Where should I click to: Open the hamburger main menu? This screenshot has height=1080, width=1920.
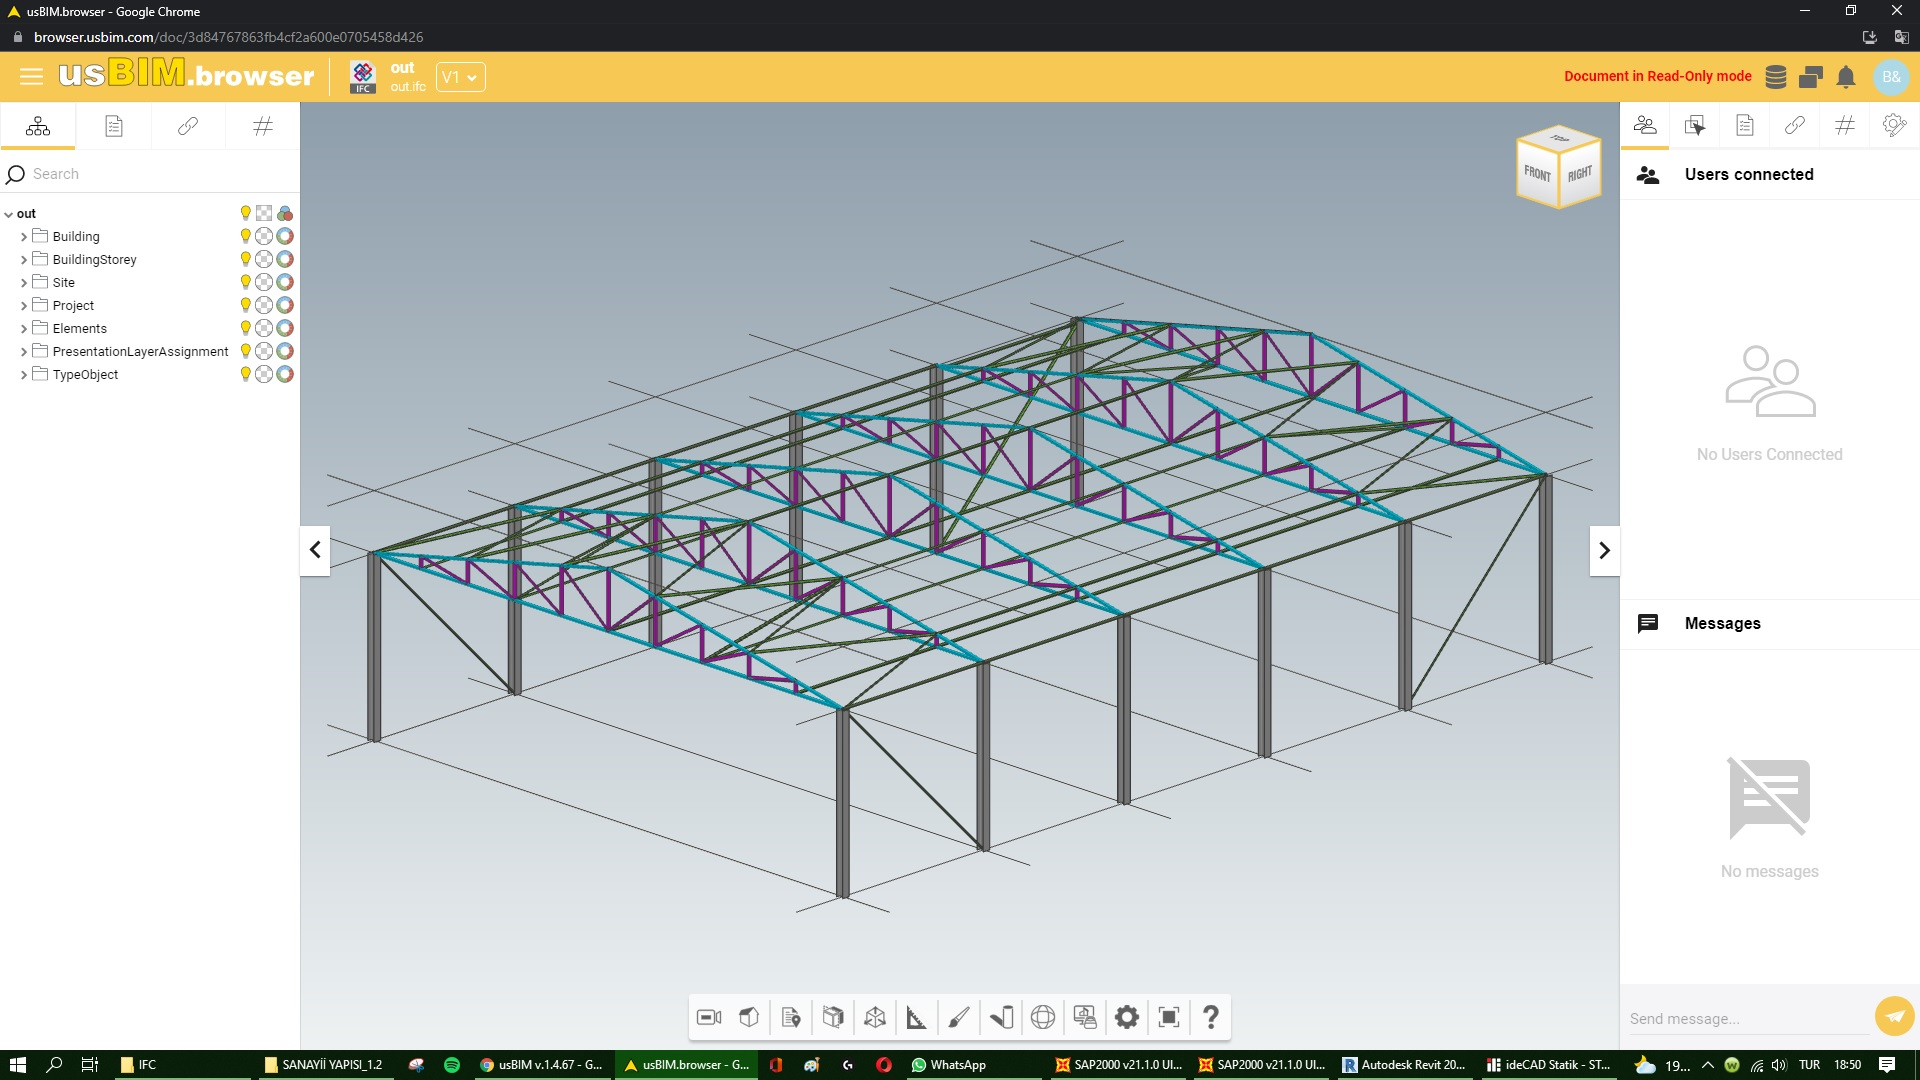31,76
